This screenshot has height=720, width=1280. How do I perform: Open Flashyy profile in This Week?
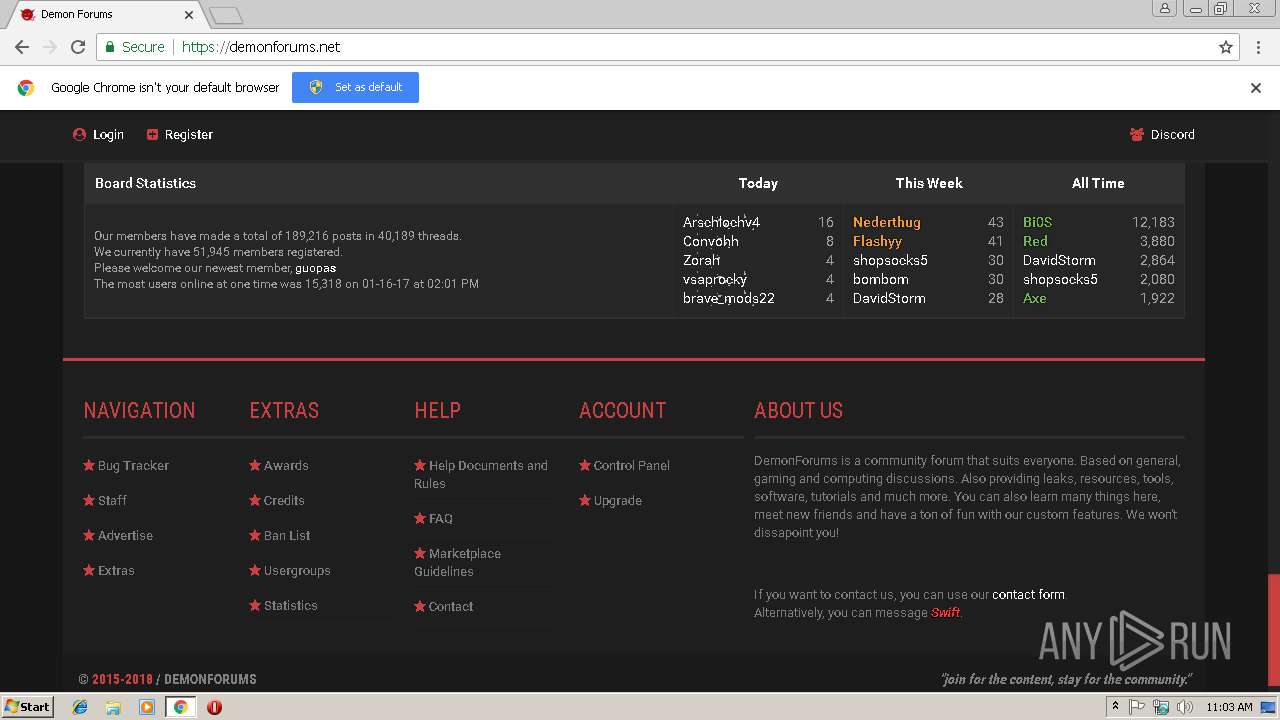(877, 241)
